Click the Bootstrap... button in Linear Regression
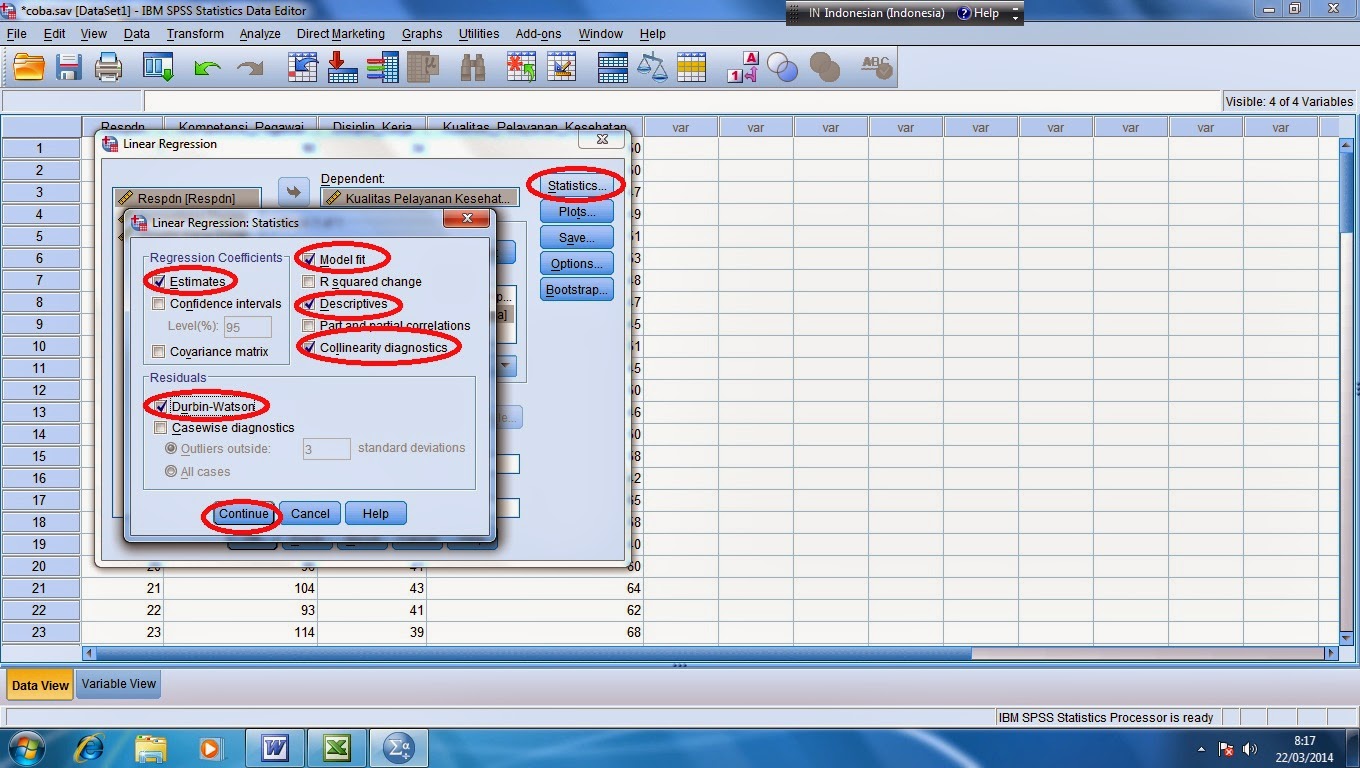This screenshot has height=768, width=1360. click(577, 290)
